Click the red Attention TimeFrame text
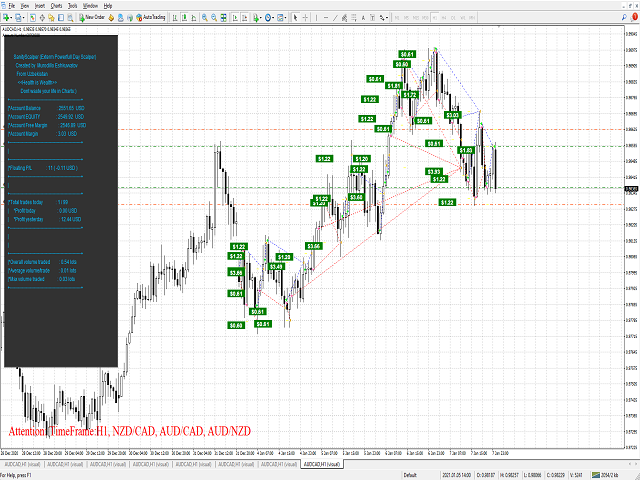Image resolution: width=640 pixels, height=480 pixels. coord(130,431)
